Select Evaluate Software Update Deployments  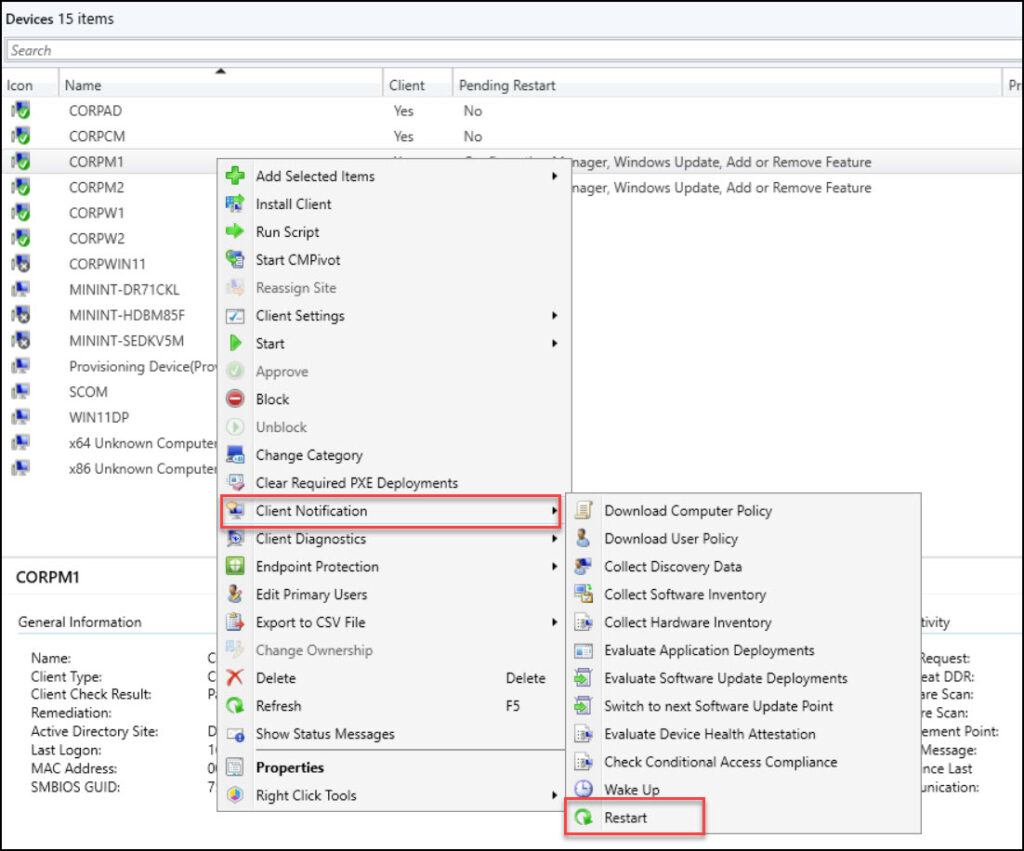tap(744, 678)
